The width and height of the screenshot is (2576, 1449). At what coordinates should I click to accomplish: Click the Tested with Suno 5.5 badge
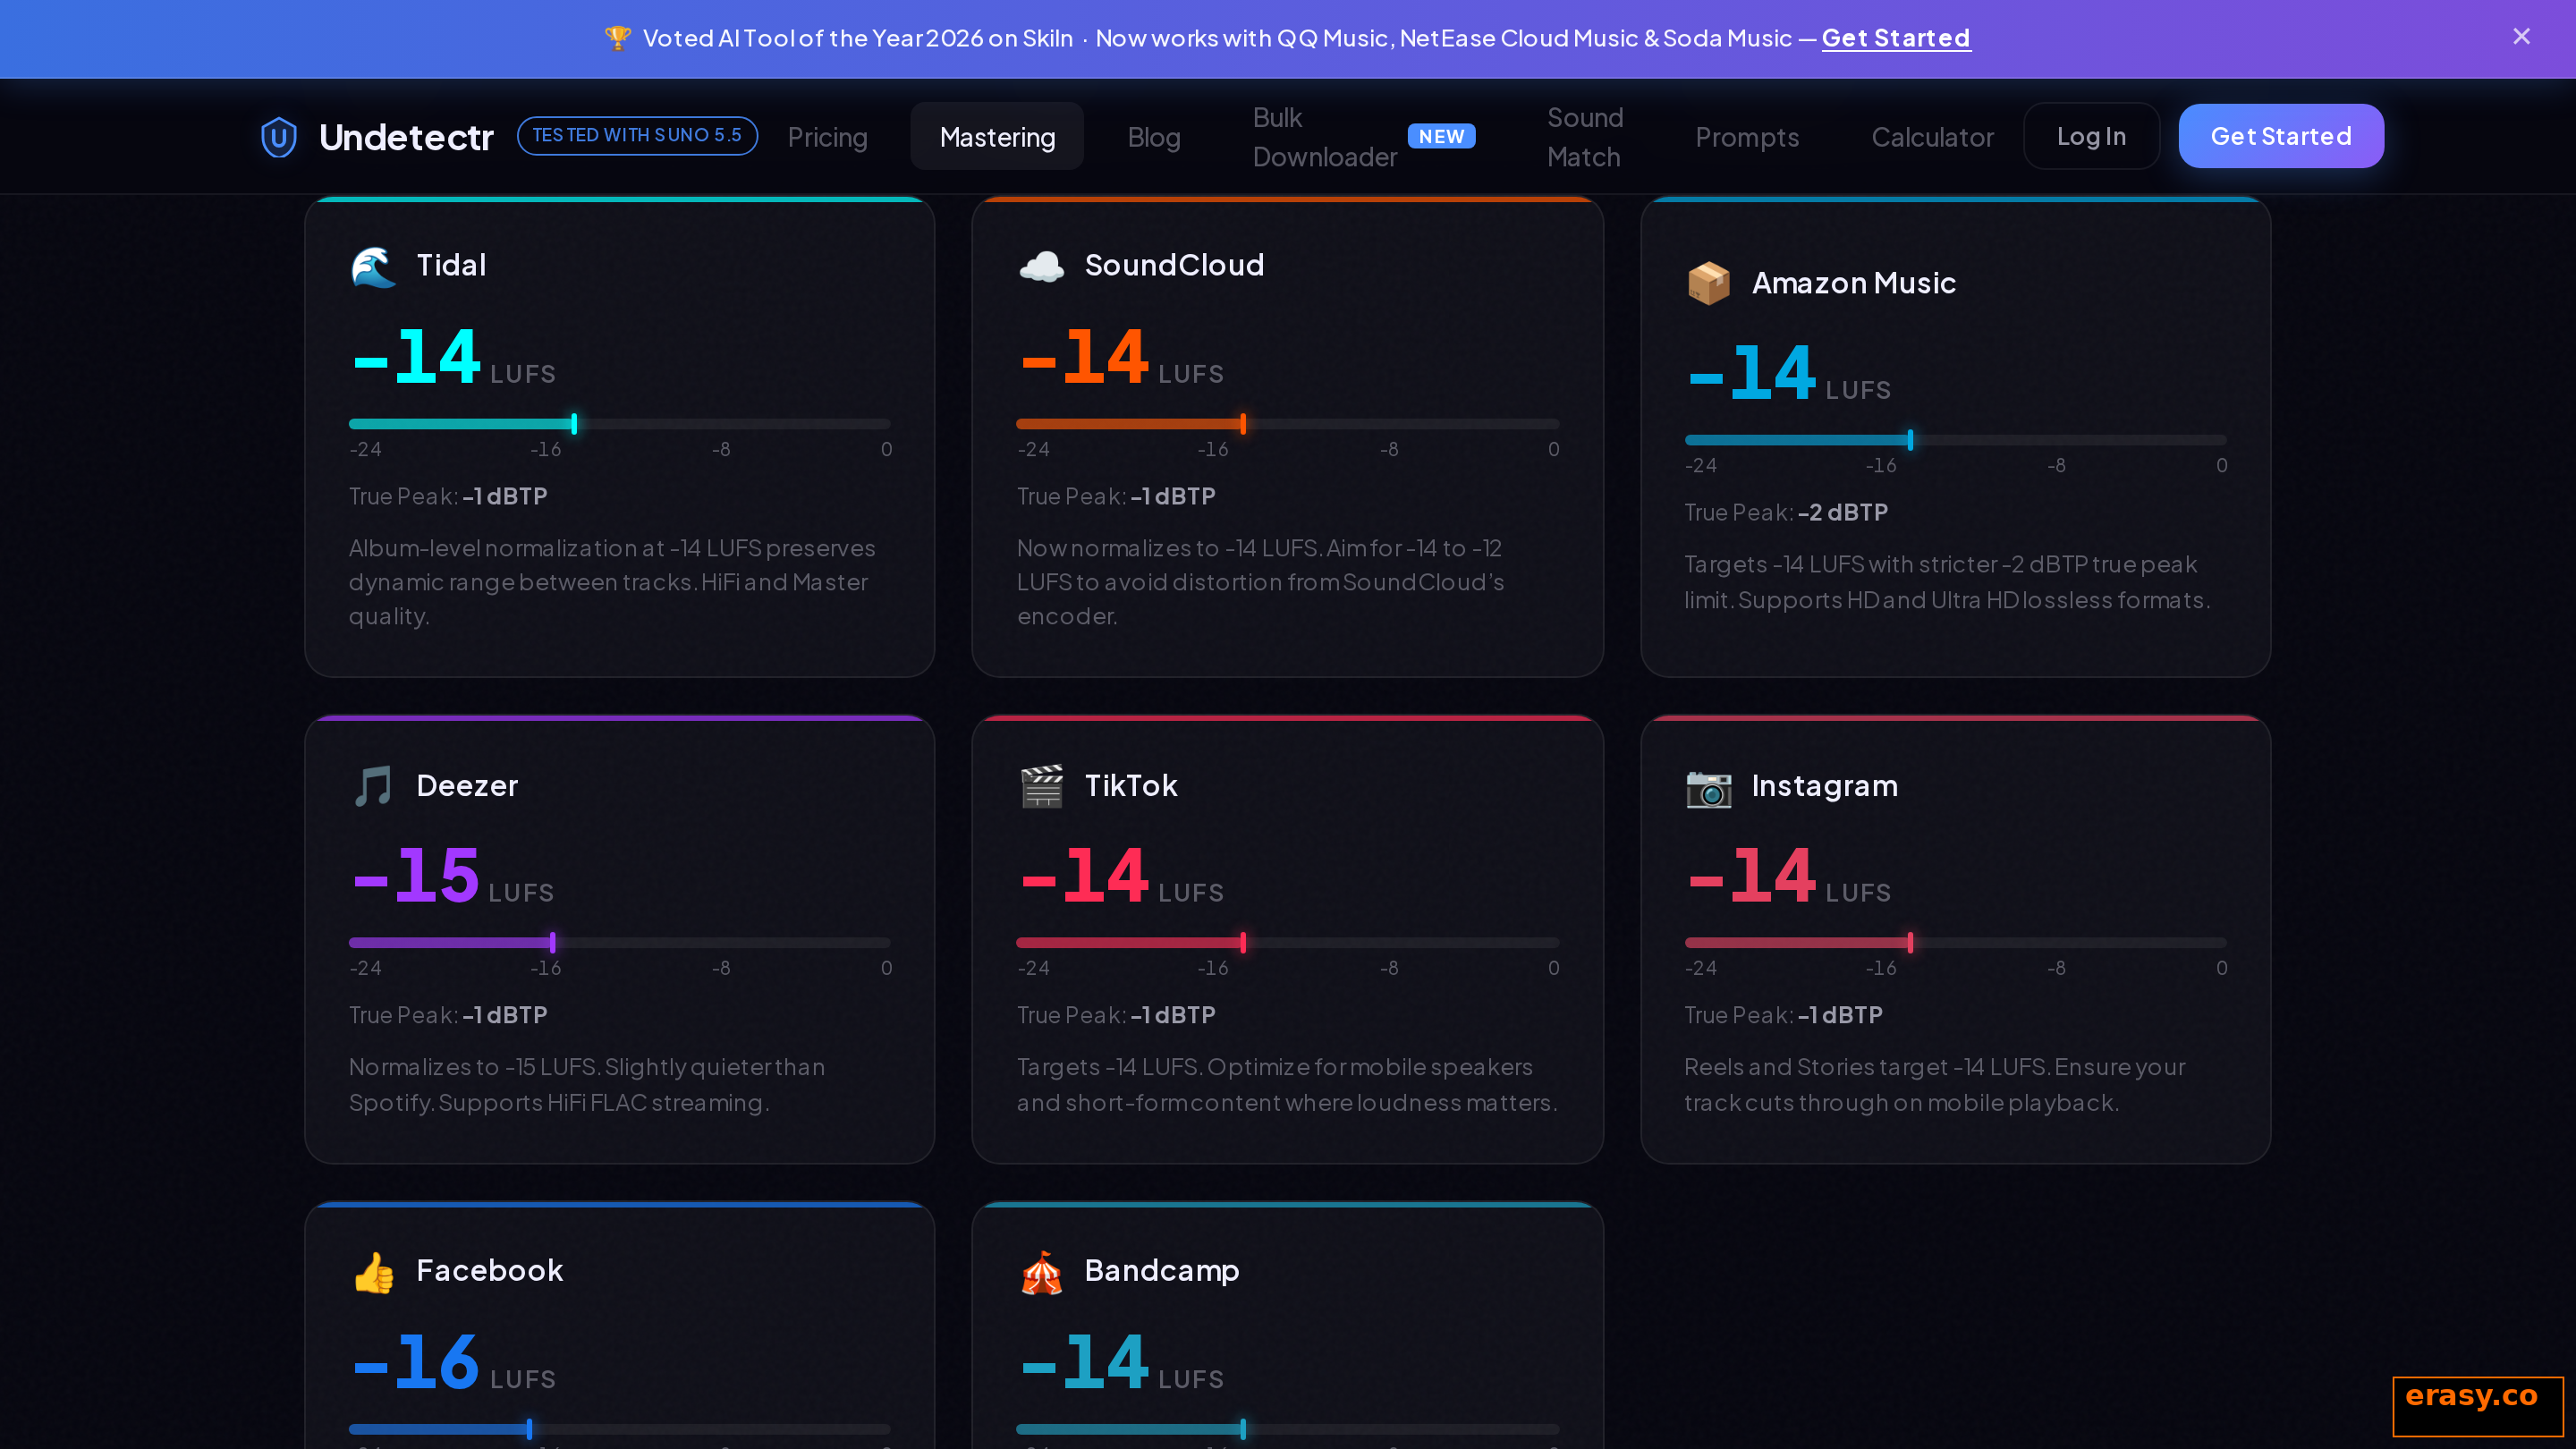(637, 136)
